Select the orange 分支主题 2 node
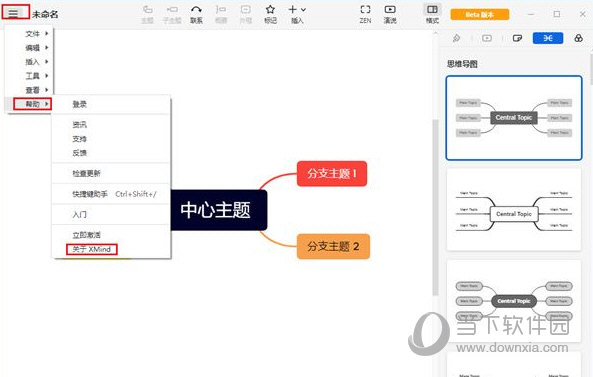The width and height of the screenshot is (593, 377). [x=333, y=247]
